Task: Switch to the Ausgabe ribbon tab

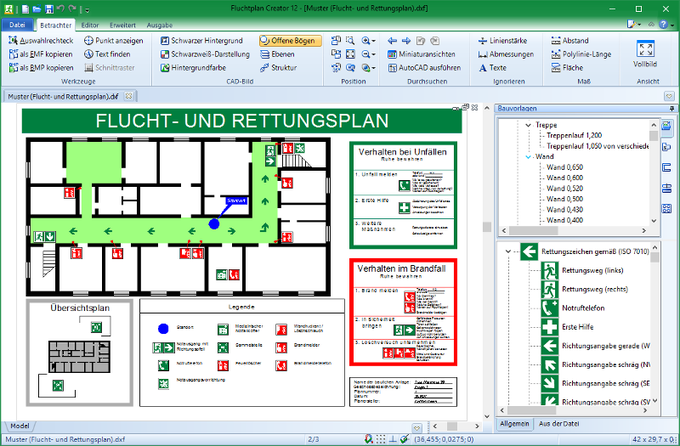Action: pyautogui.click(x=160, y=25)
